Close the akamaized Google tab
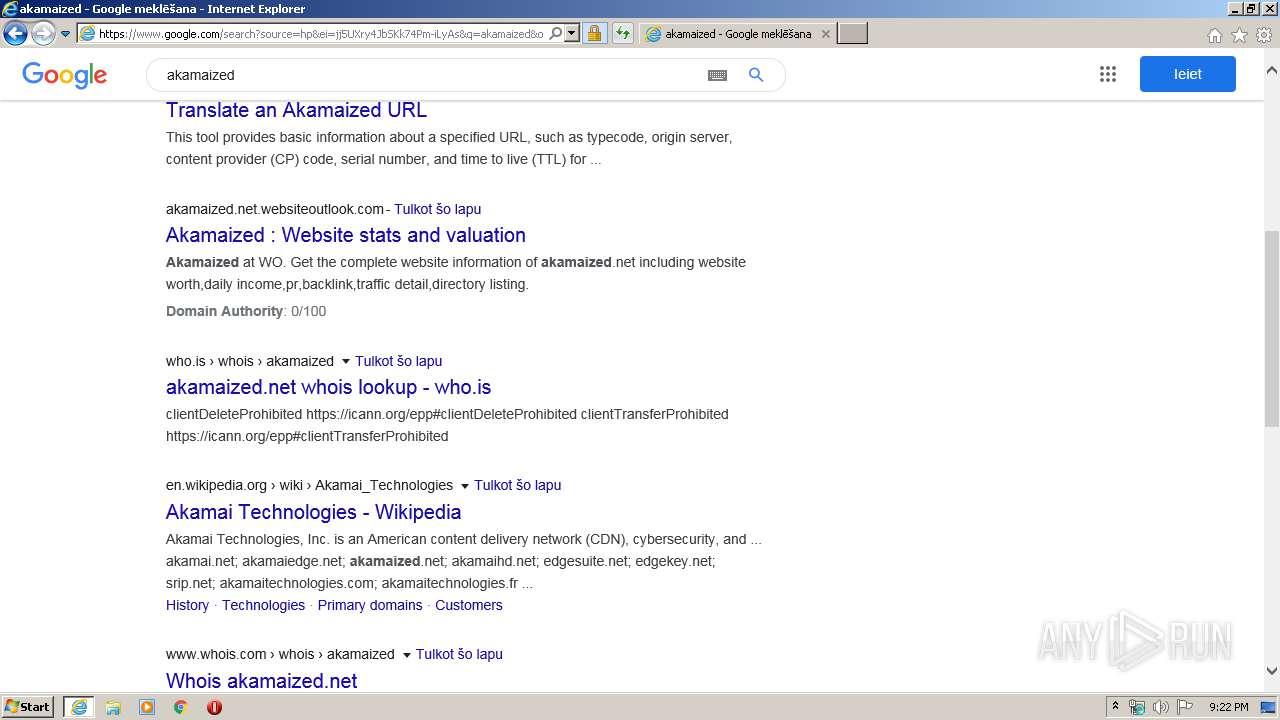Image resolution: width=1280 pixels, height=720 pixels. pyautogui.click(x=825, y=33)
